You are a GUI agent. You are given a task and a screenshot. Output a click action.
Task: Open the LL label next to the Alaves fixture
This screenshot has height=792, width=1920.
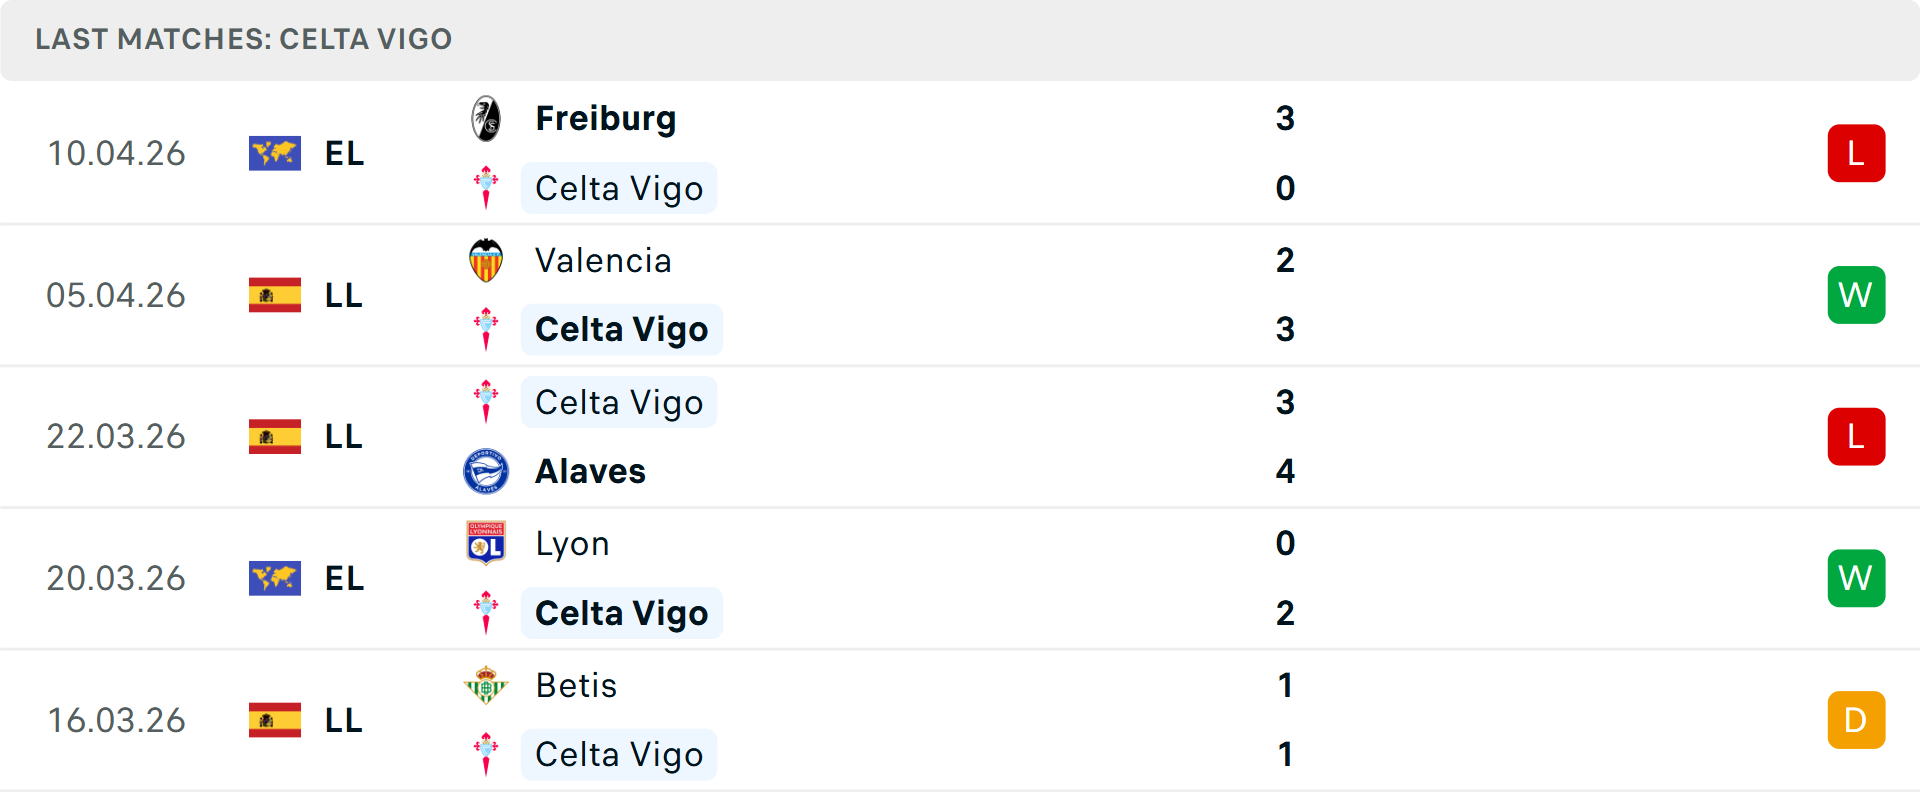[343, 436]
